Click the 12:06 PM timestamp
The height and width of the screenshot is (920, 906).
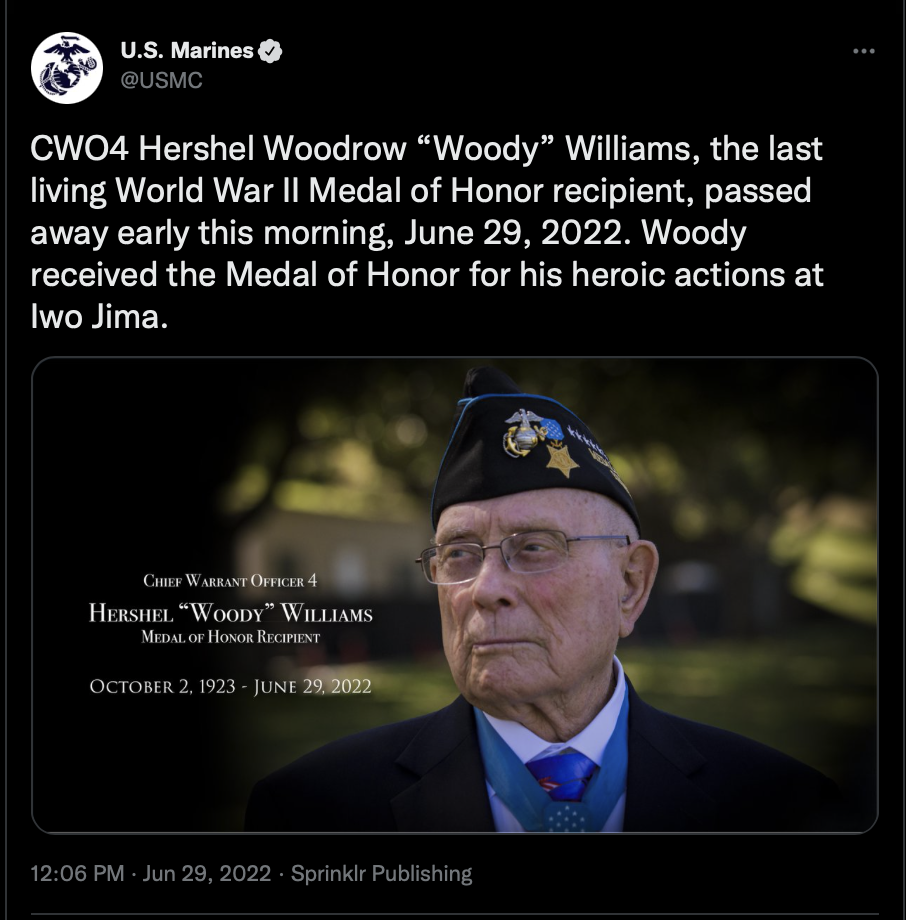pyautogui.click(x=77, y=873)
